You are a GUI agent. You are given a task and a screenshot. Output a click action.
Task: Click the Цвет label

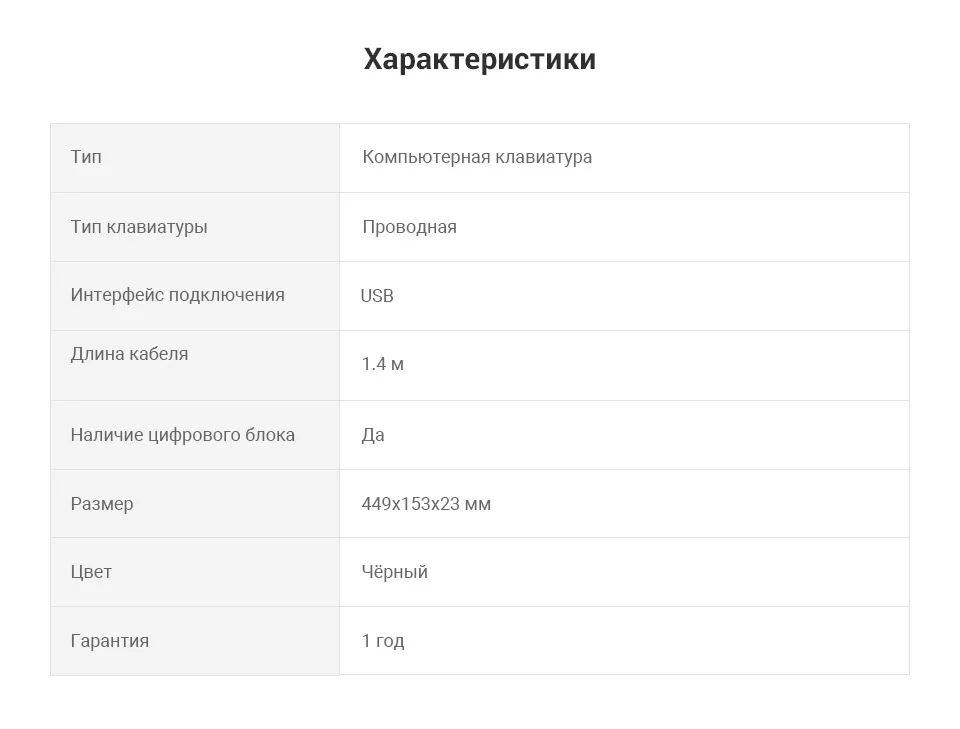[x=91, y=572]
